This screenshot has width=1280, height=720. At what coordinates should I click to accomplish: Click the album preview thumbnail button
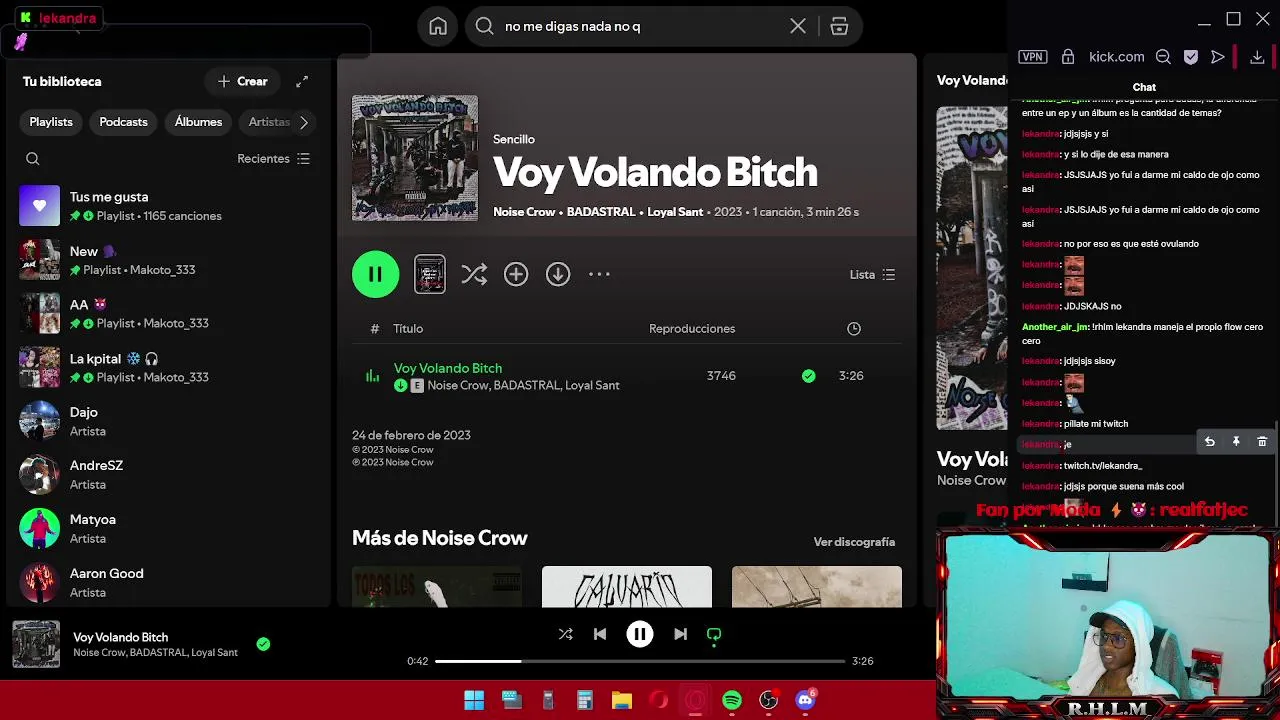coord(430,274)
